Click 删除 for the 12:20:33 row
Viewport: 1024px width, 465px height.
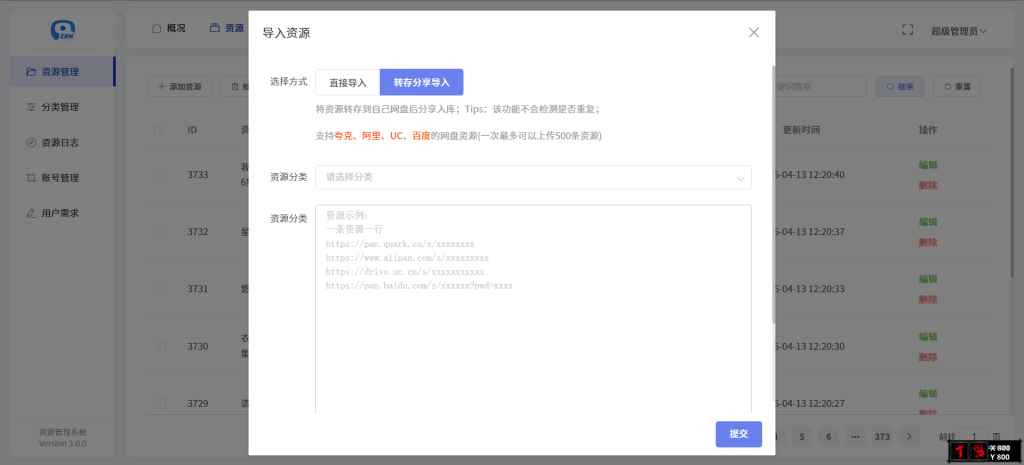(928, 299)
